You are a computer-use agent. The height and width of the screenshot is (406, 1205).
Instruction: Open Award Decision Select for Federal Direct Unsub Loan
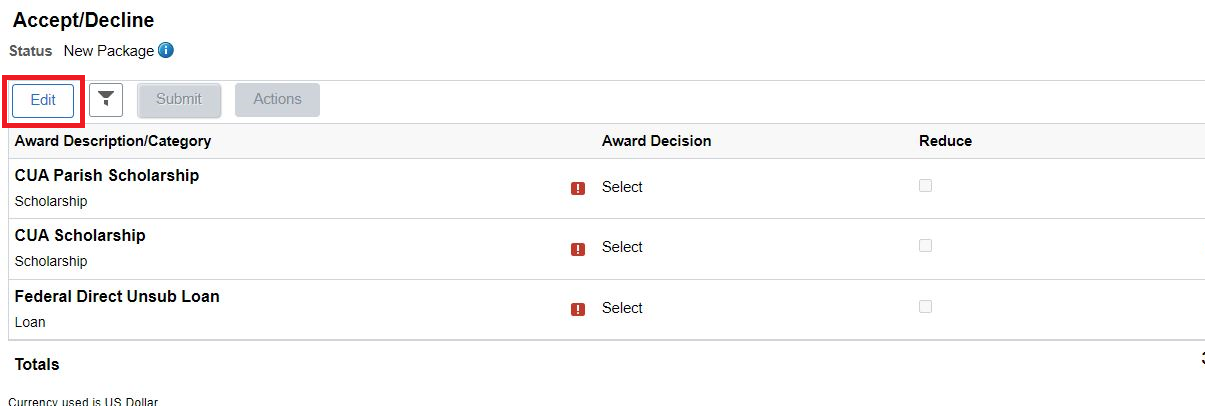[x=622, y=308]
